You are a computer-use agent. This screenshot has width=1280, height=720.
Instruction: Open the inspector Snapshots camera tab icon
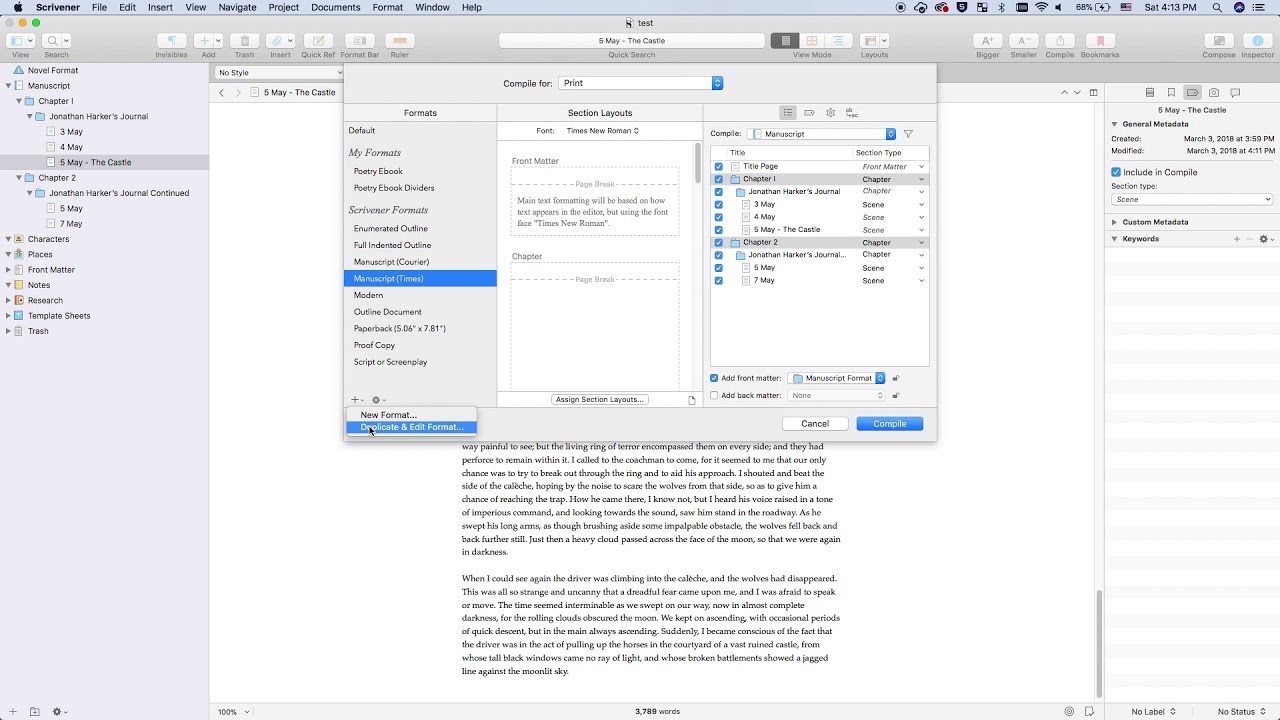click(1214, 92)
